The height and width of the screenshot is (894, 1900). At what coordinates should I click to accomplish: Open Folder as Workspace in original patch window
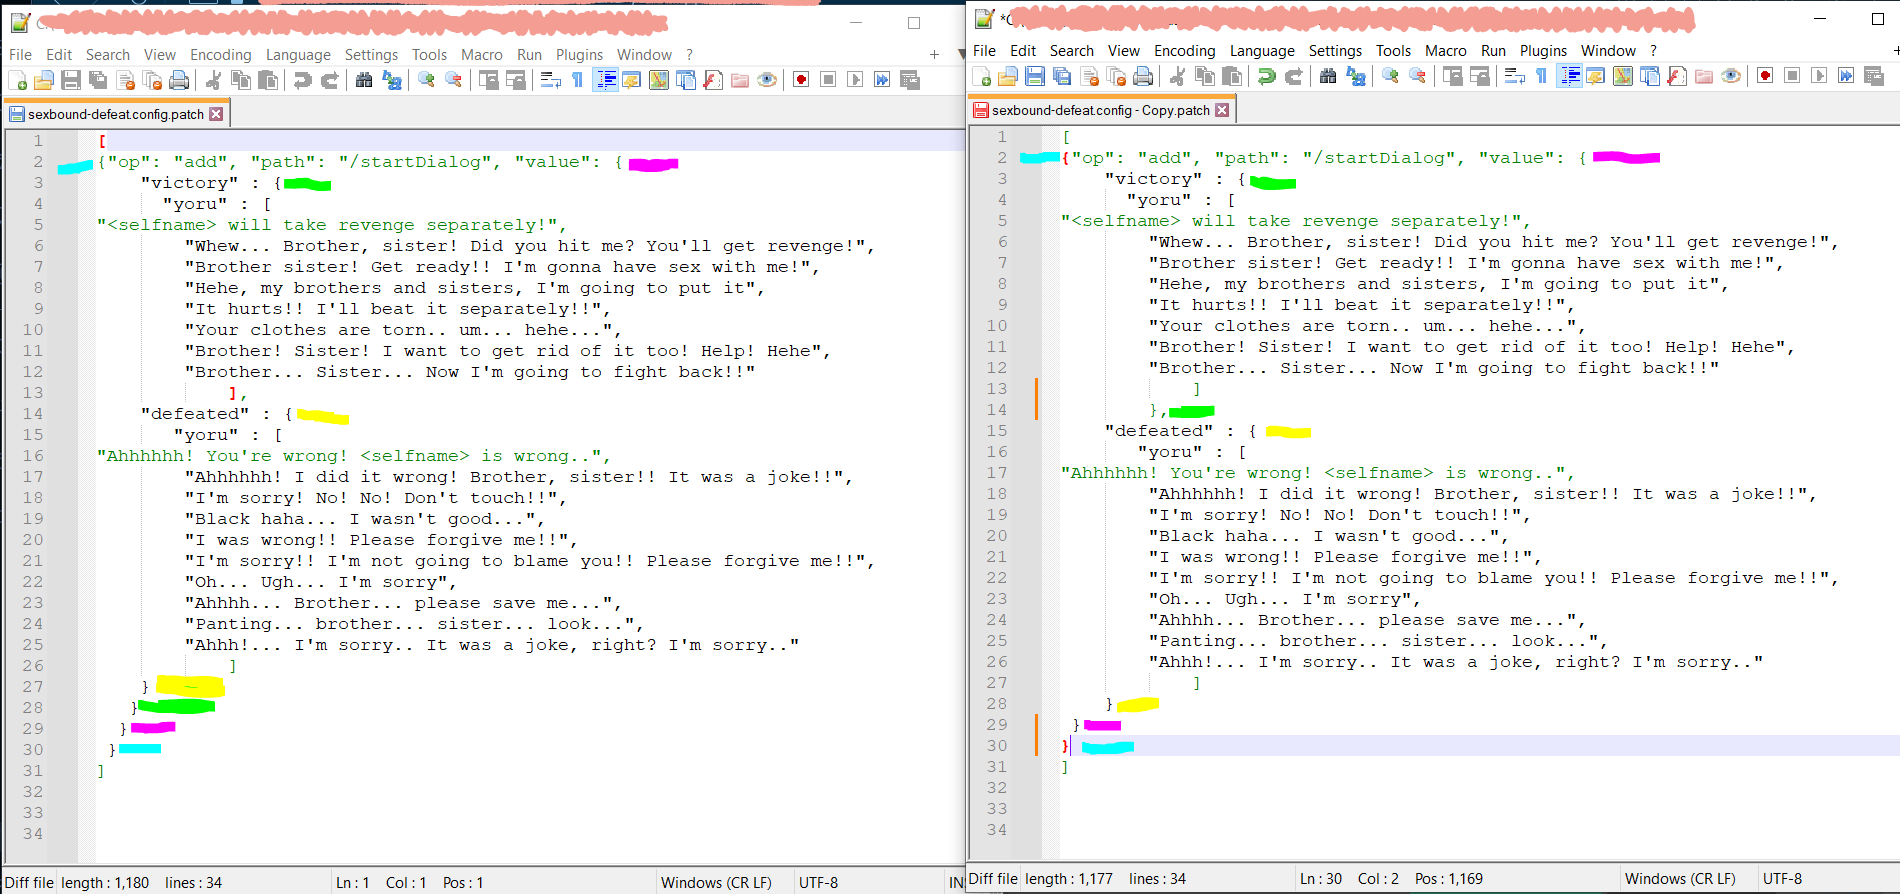[740, 80]
